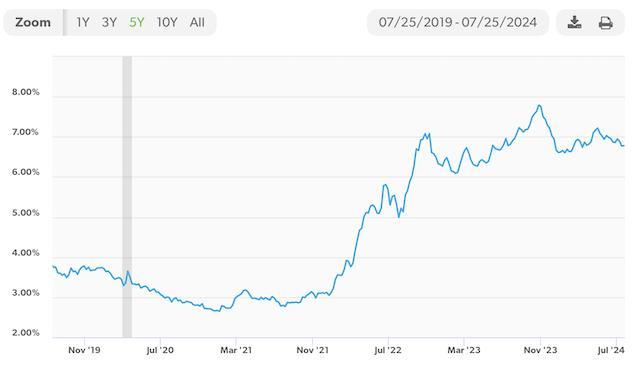Click the 2.00% y-axis label
Viewport: 640px width, 369px height.
(26, 333)
